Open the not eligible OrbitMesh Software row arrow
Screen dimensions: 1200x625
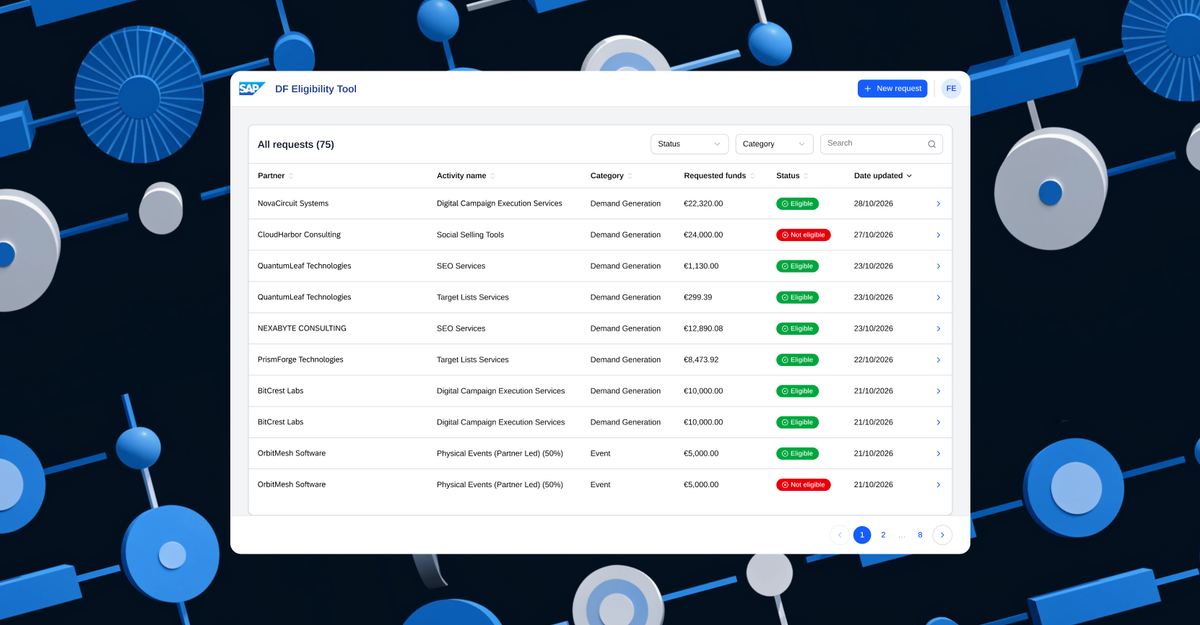coord(938,485)
